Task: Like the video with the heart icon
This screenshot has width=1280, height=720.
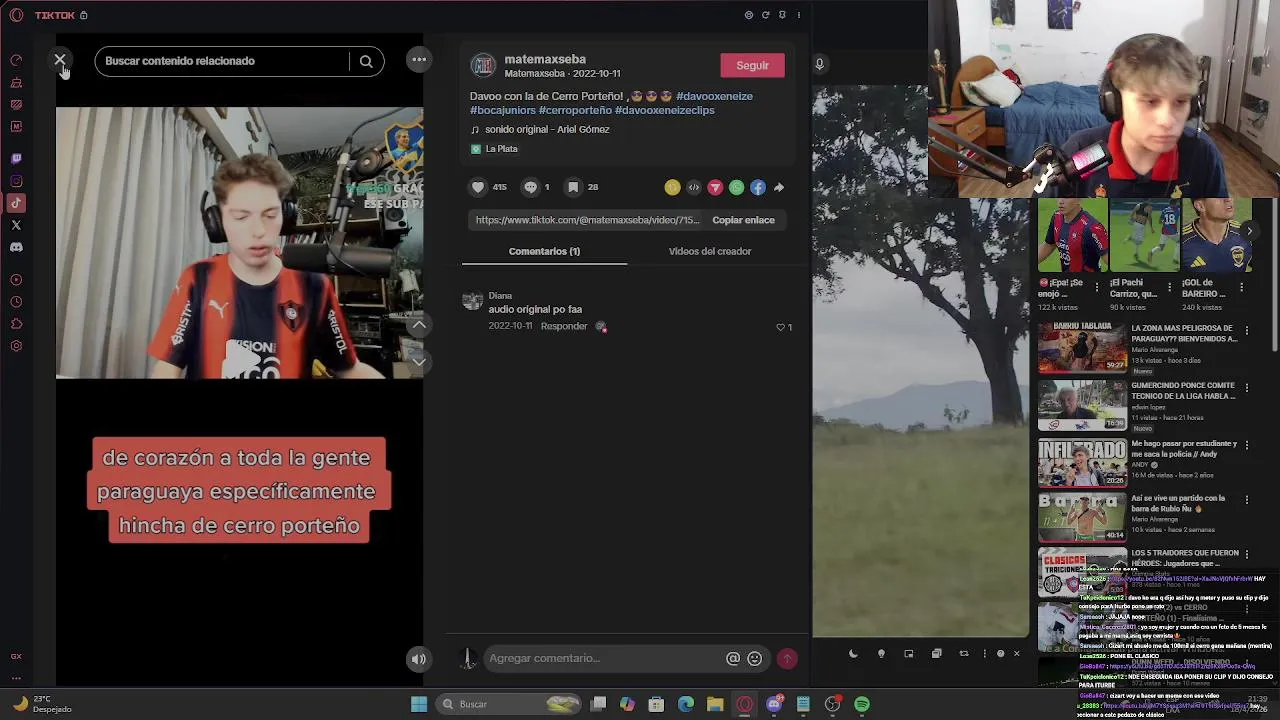Action: click(478, 187)
